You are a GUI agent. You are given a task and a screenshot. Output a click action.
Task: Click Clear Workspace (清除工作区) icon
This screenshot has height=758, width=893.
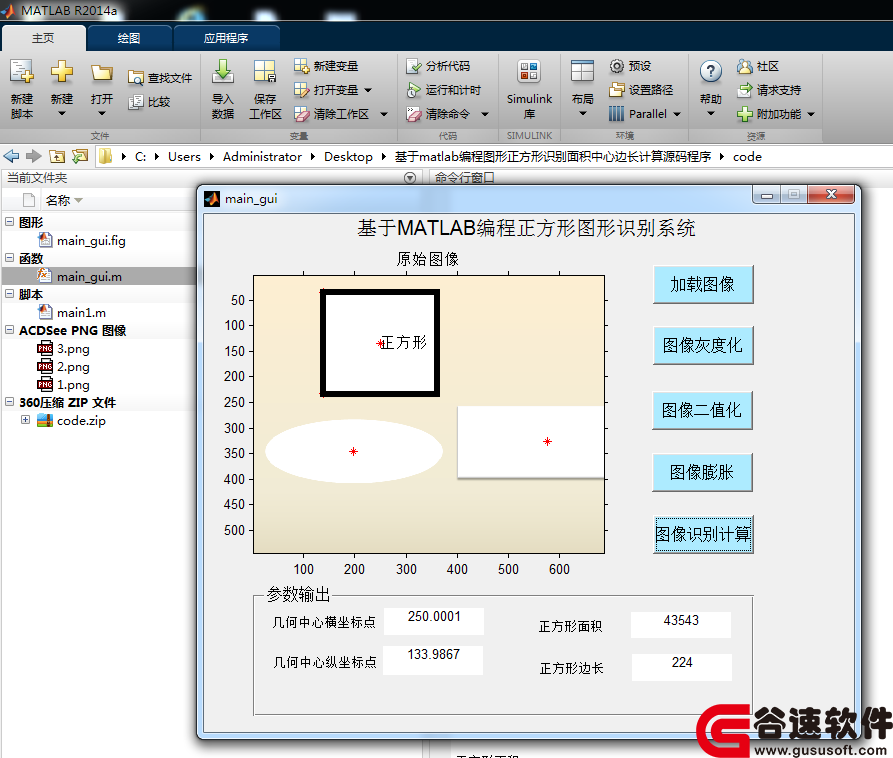point(301,114)
